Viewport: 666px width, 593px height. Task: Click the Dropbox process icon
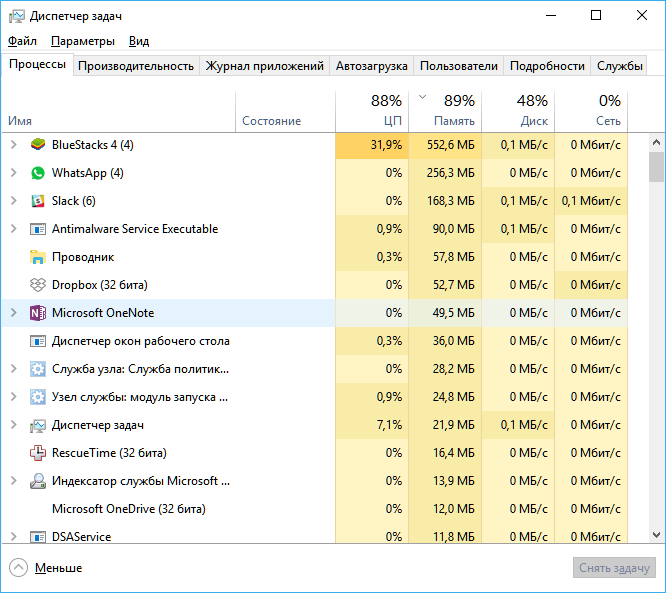click(38, 285)
